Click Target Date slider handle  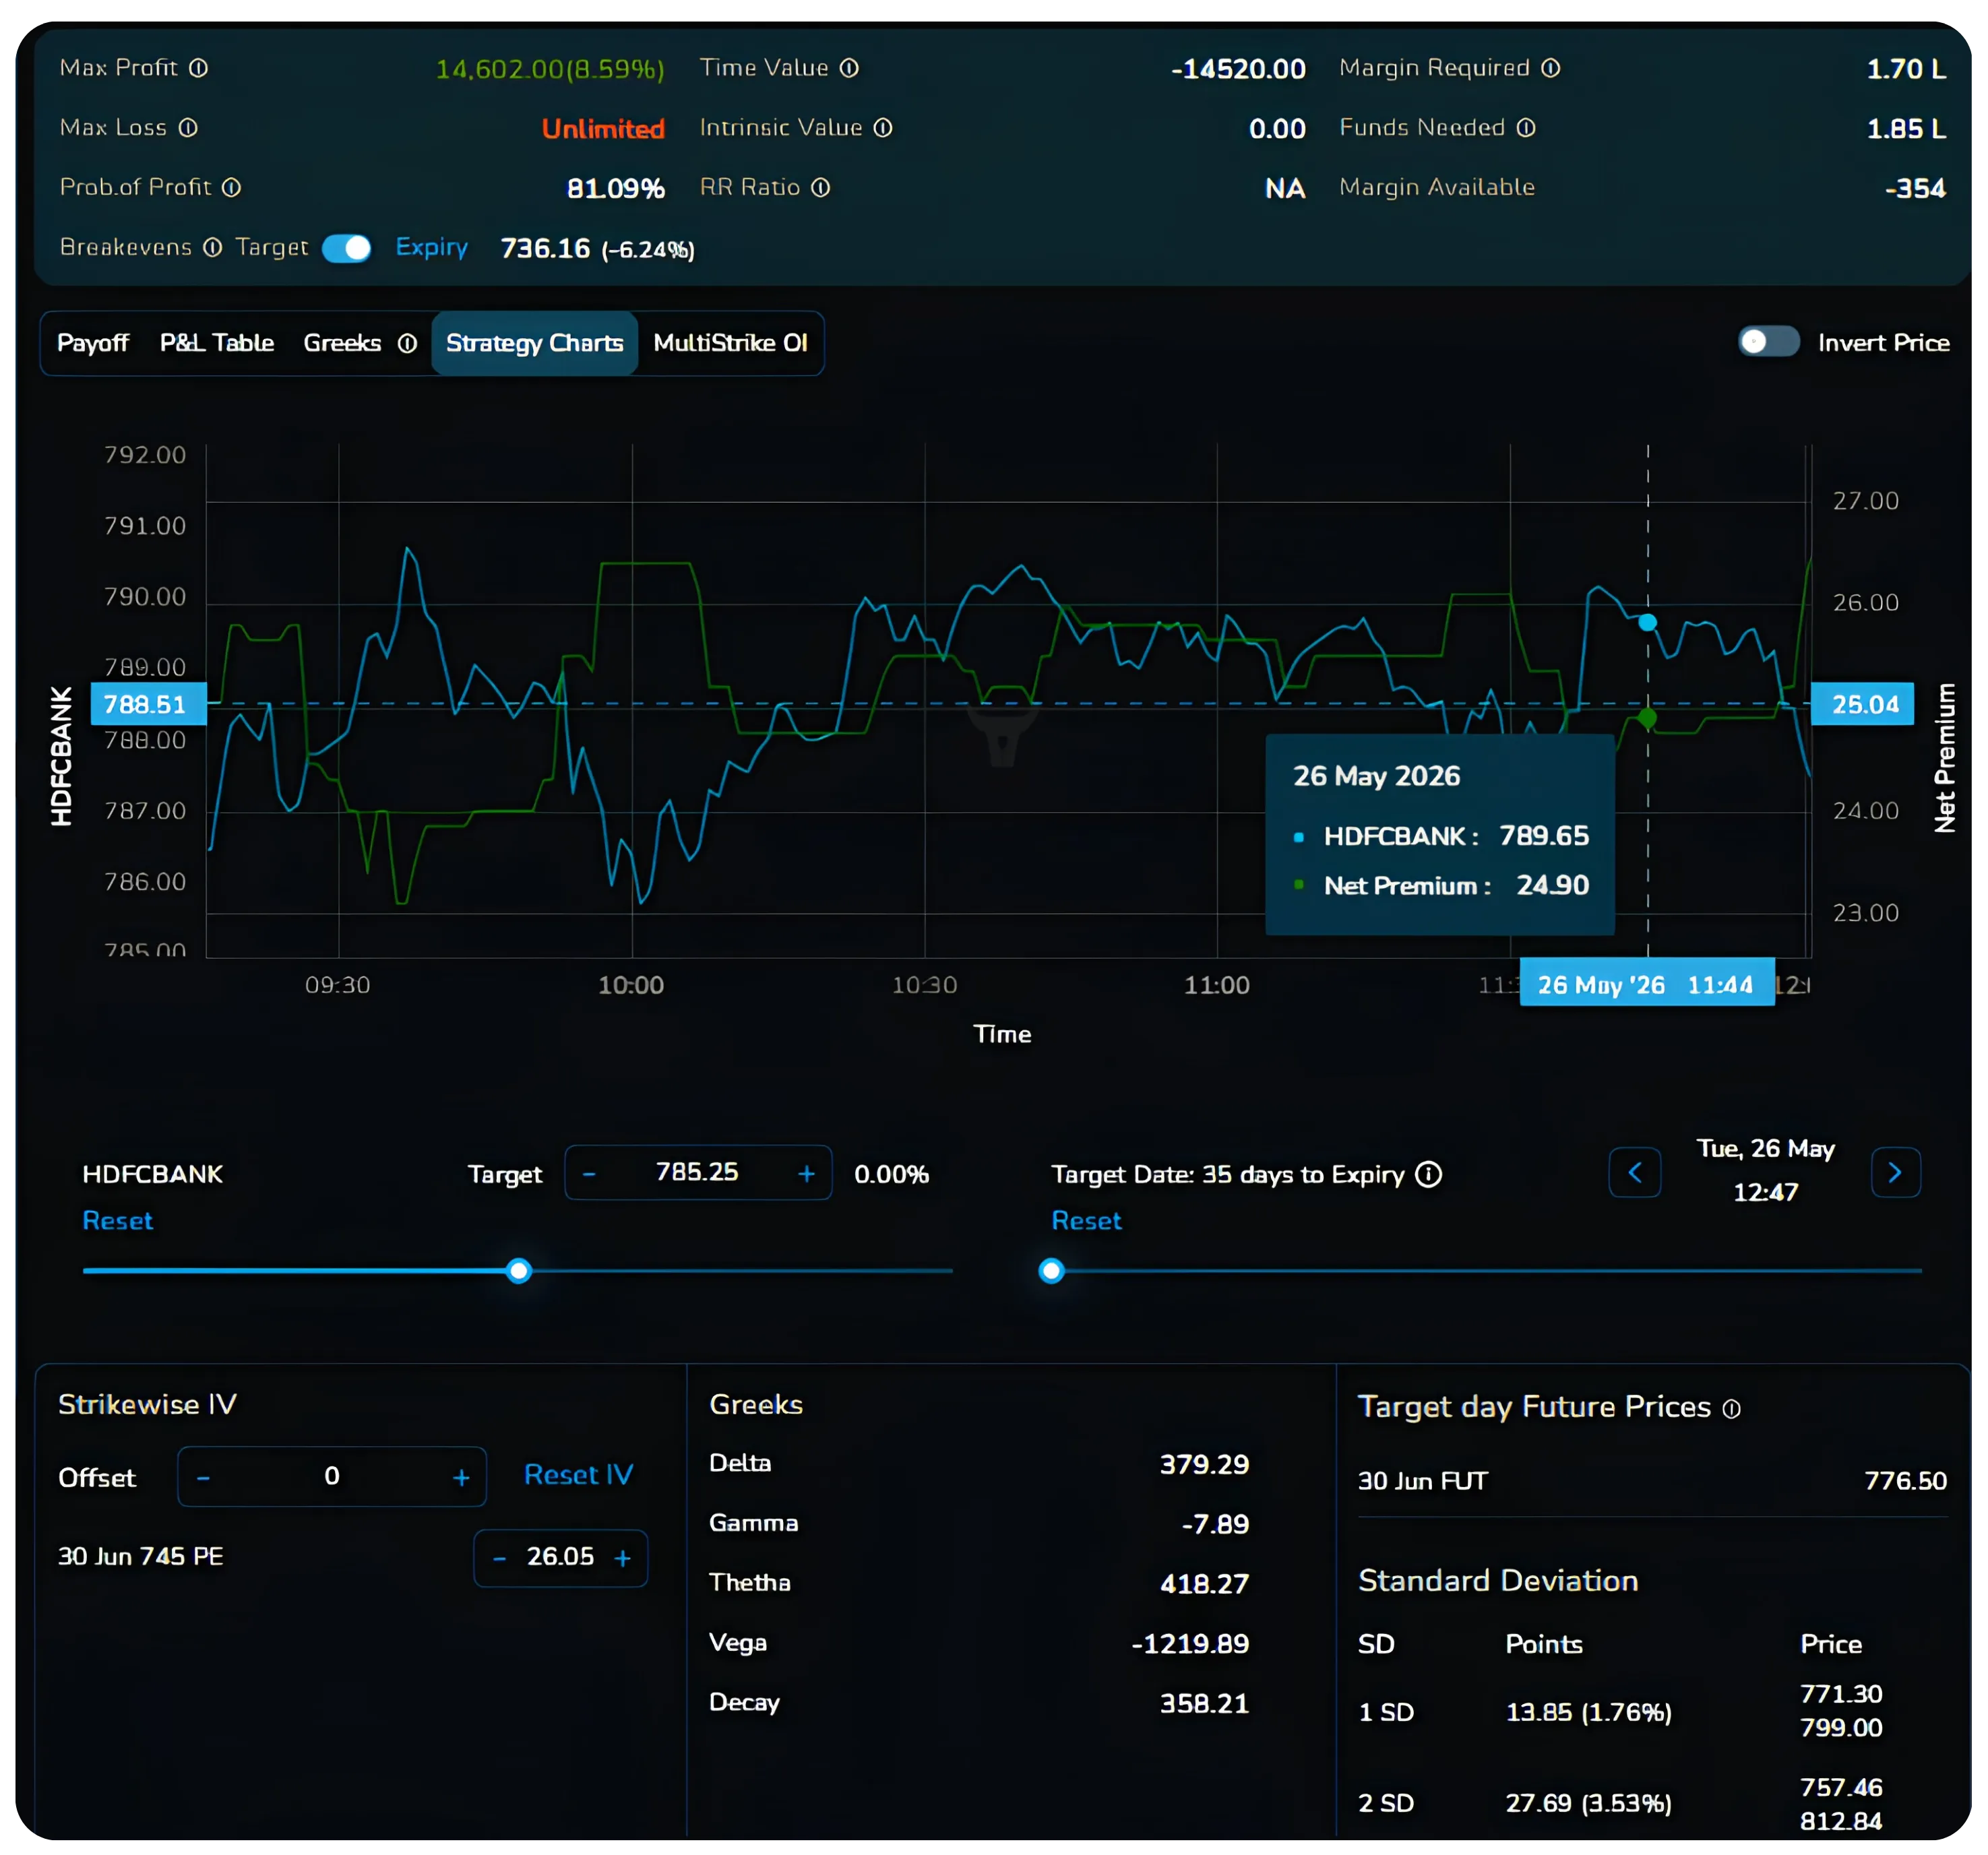click(x=1051, y=1271)
